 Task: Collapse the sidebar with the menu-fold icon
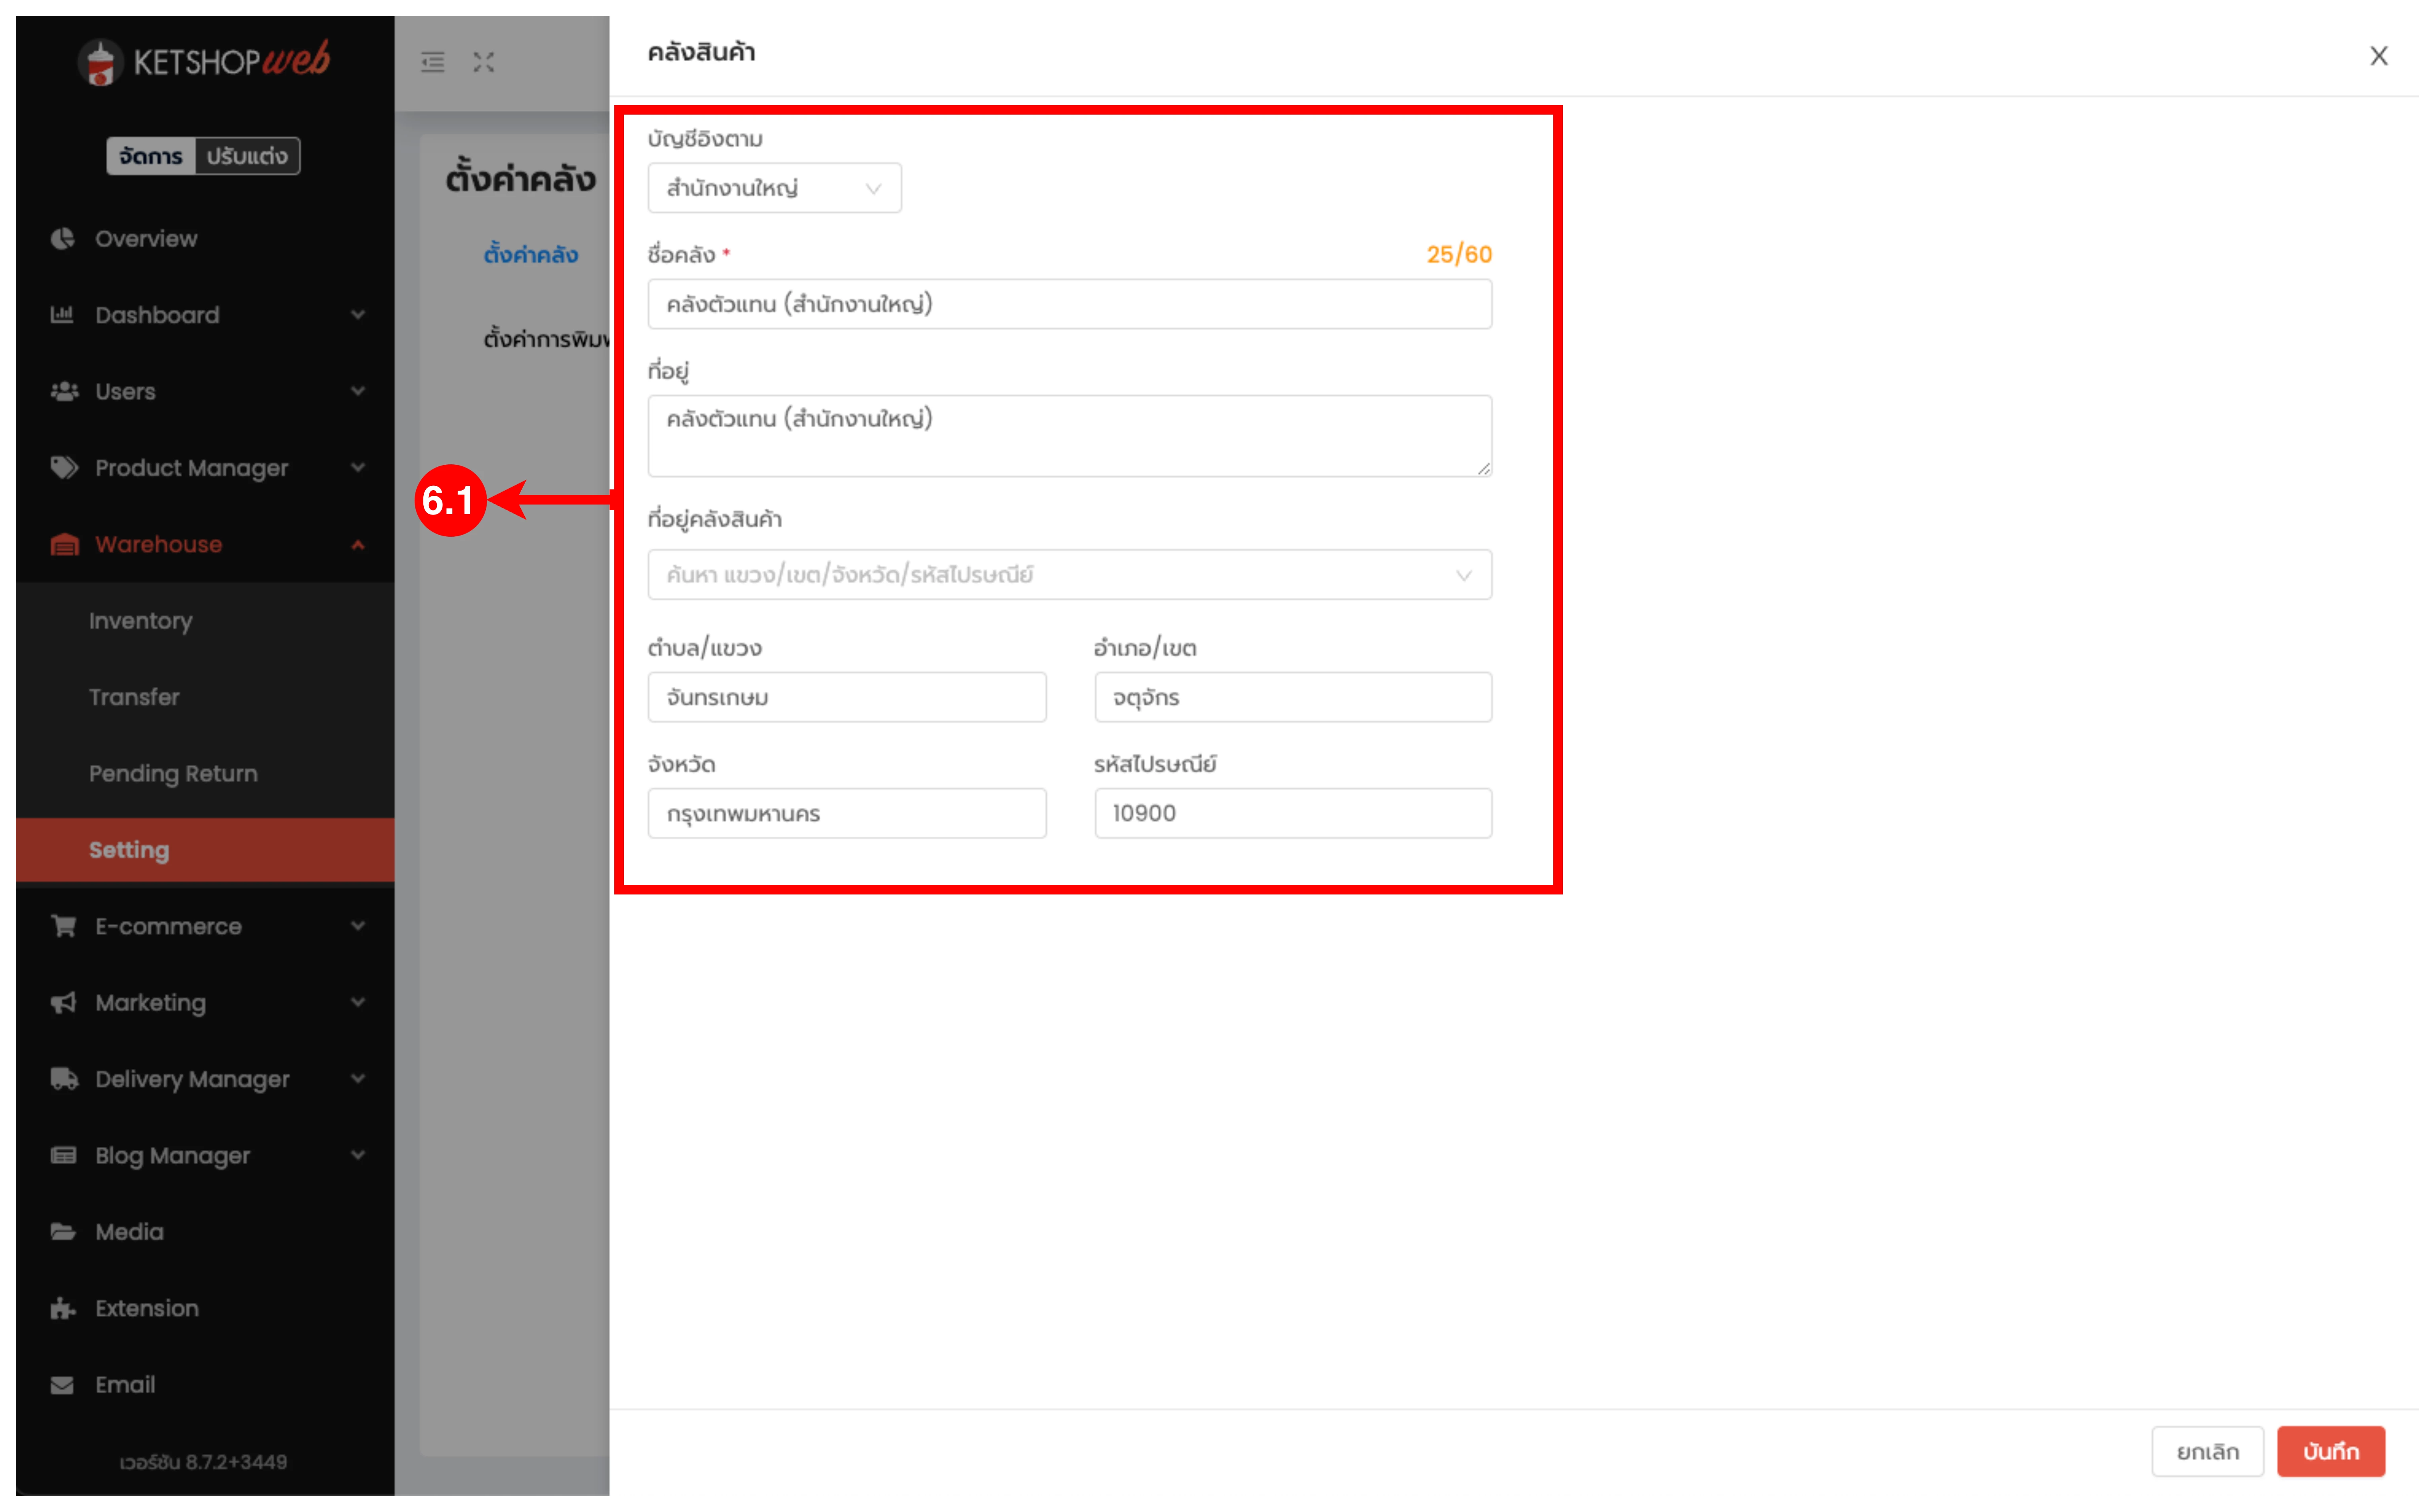[x=433, y=63]
